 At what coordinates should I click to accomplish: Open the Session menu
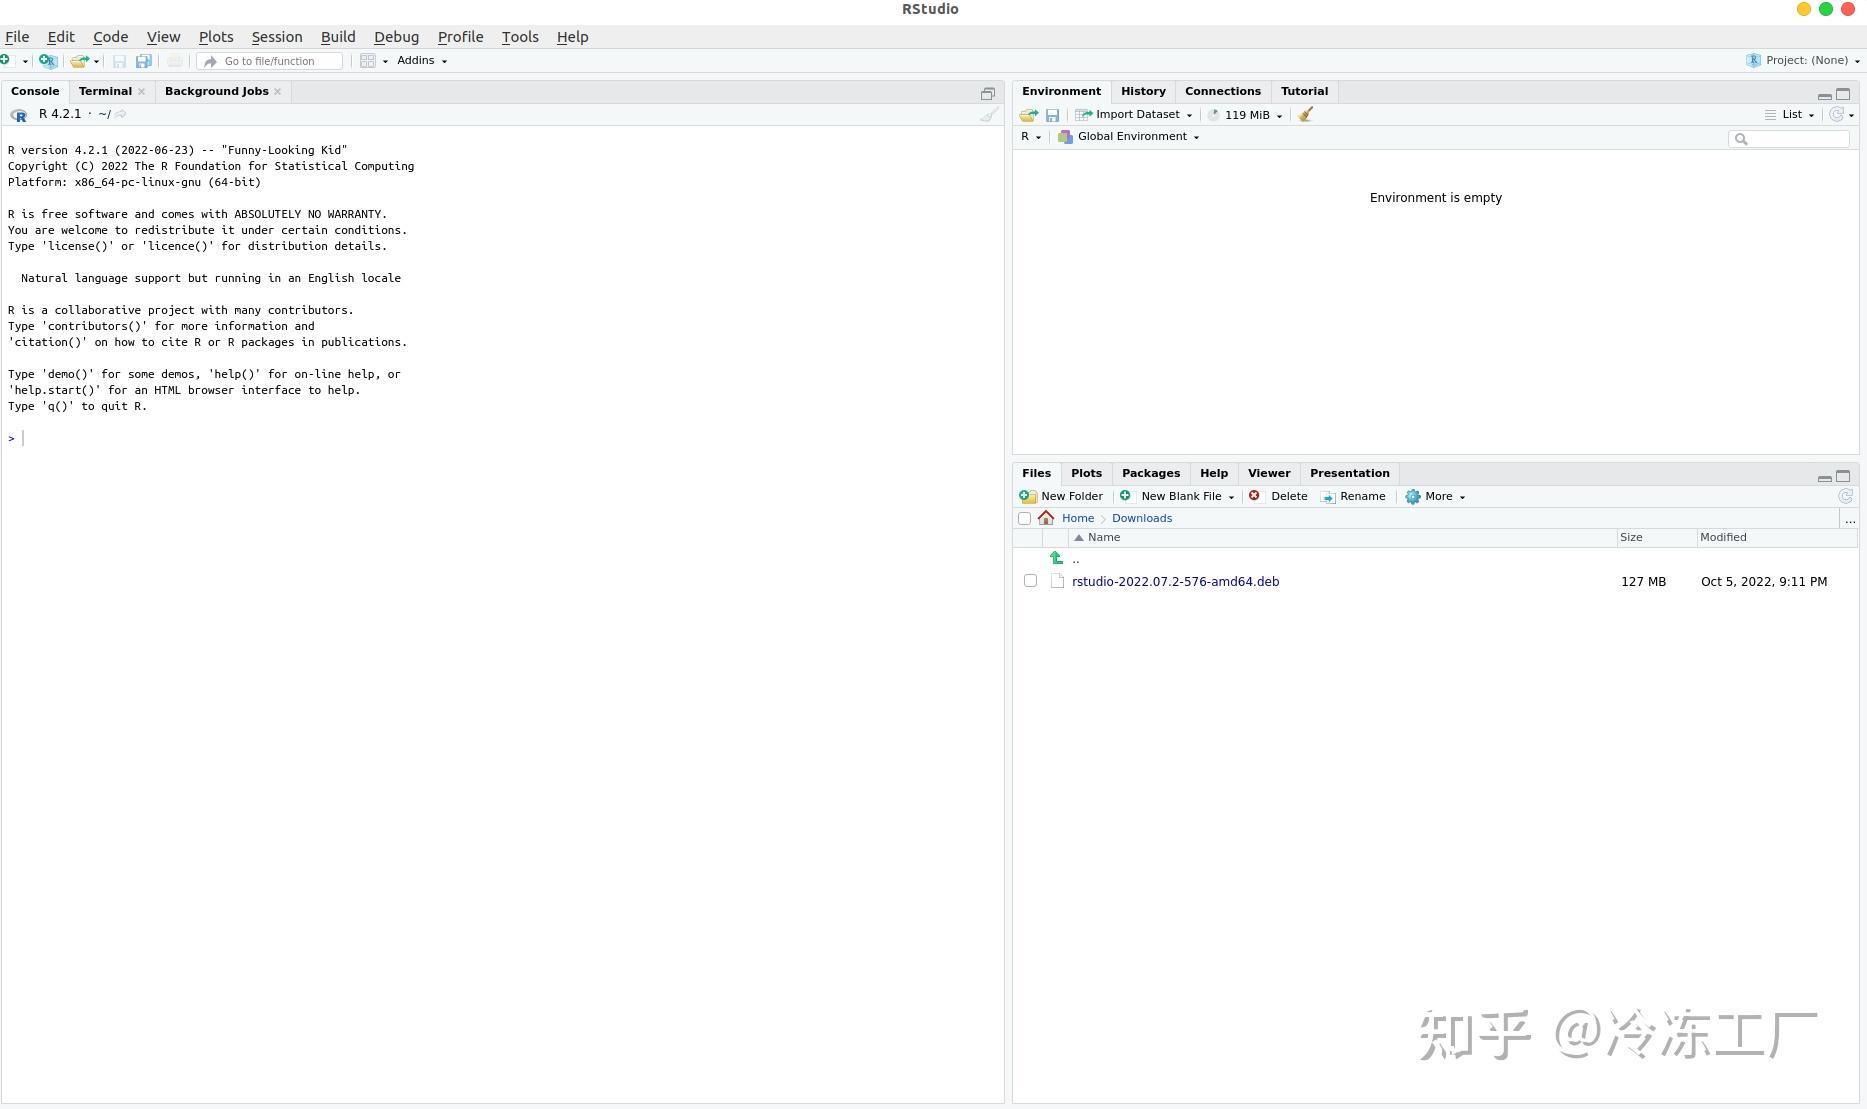(277, 37)
